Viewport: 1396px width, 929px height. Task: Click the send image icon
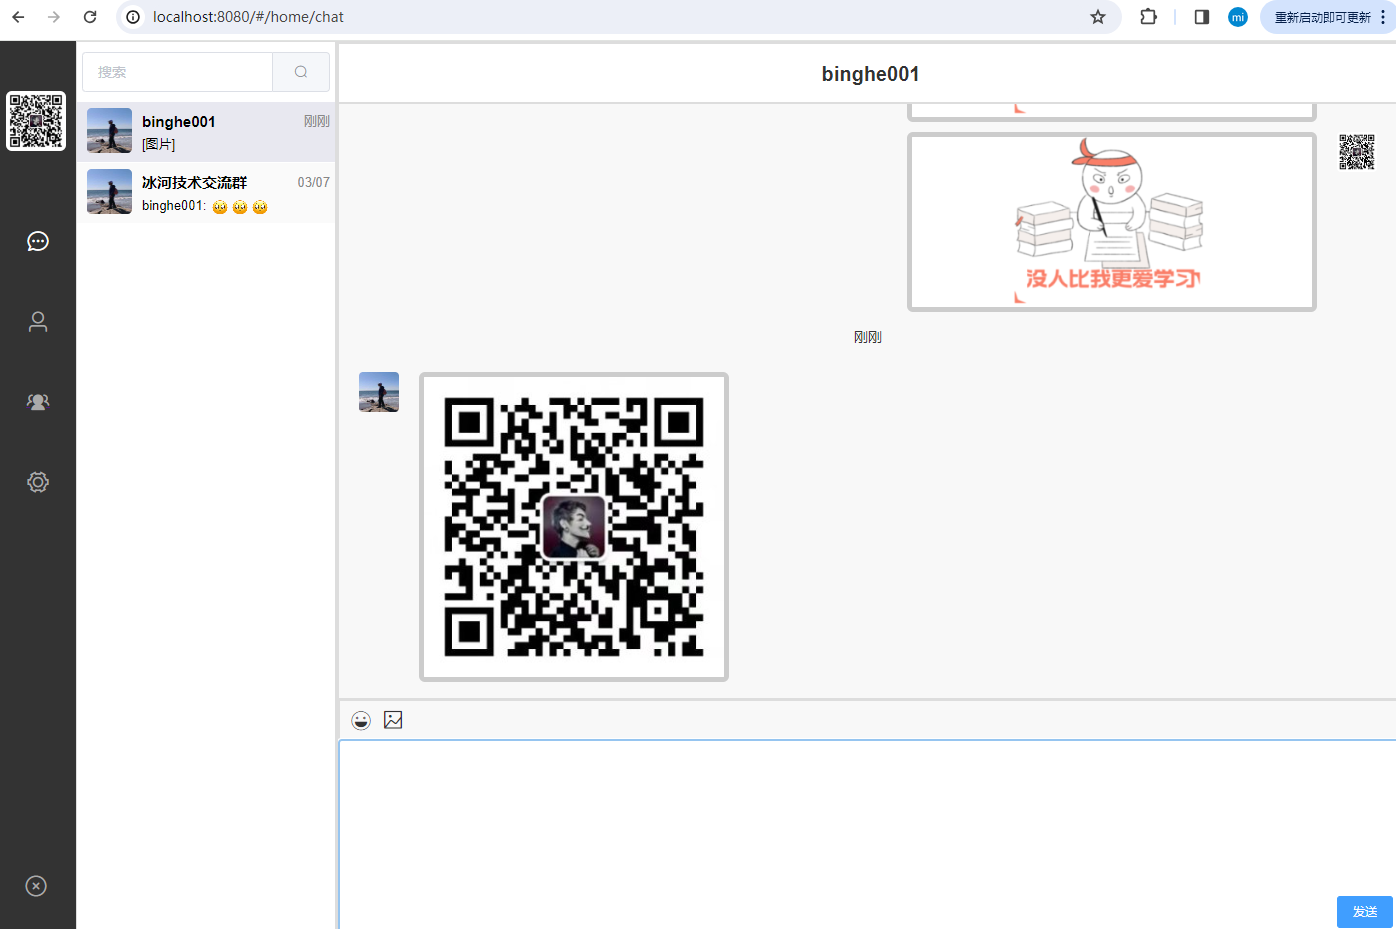click(x=393, y=720)
